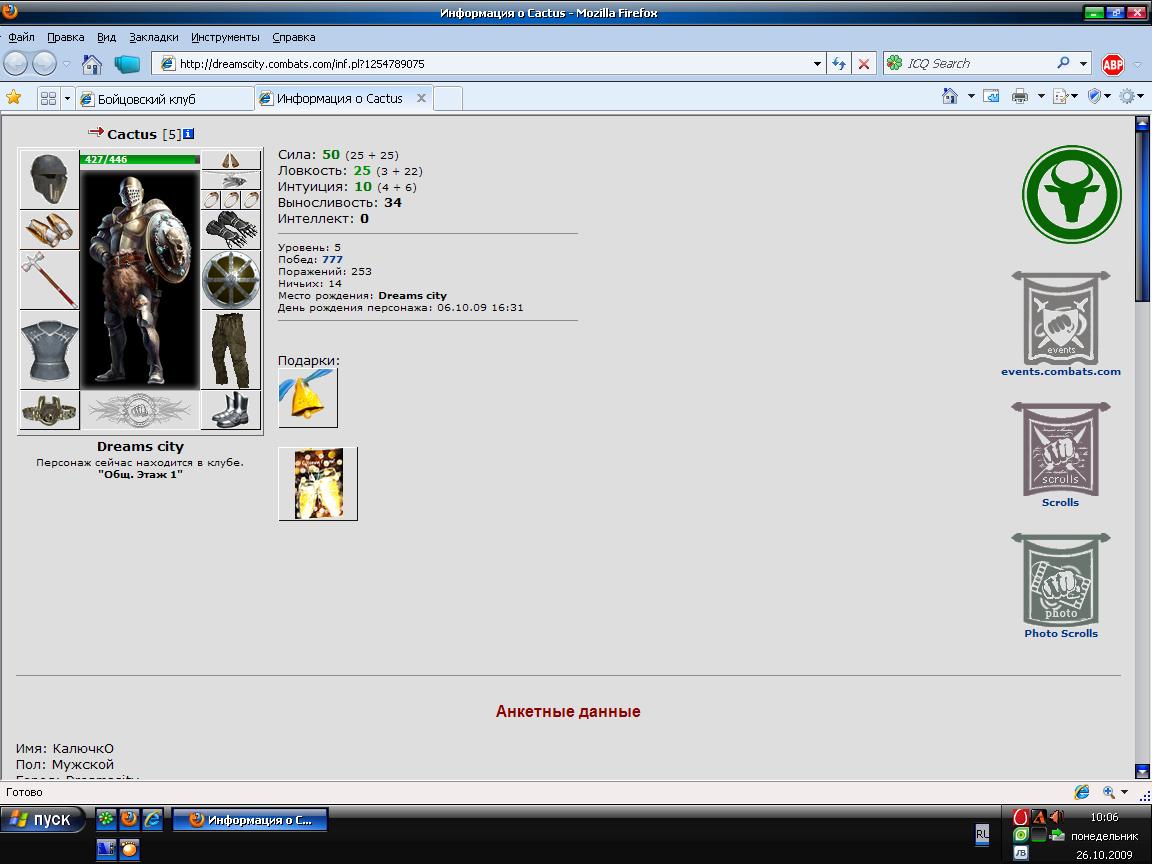The image size is (1152, 864).
Task: Click the third ring slot
Action: tap(251, 200)
